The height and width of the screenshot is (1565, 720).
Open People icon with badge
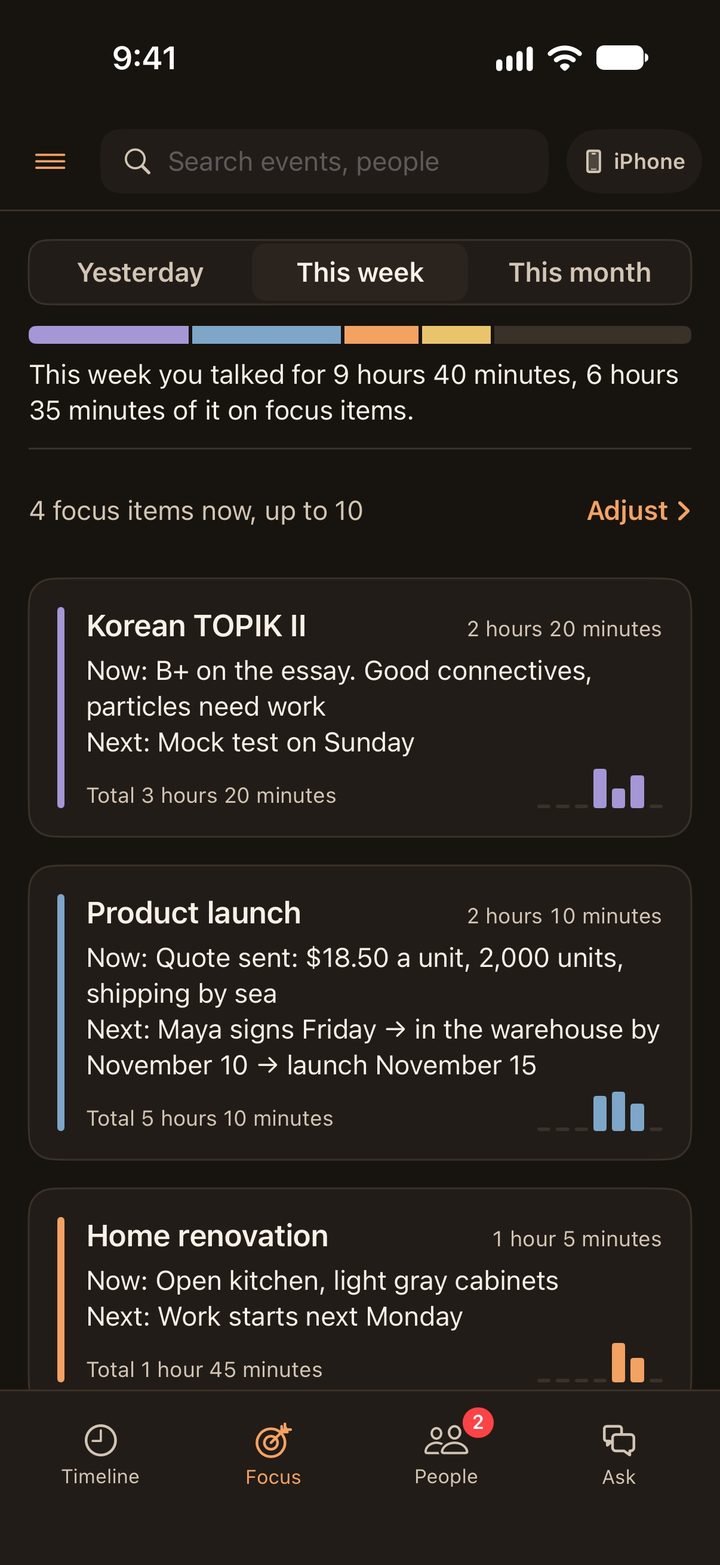pyautogui.click(x=447, y=1440)
